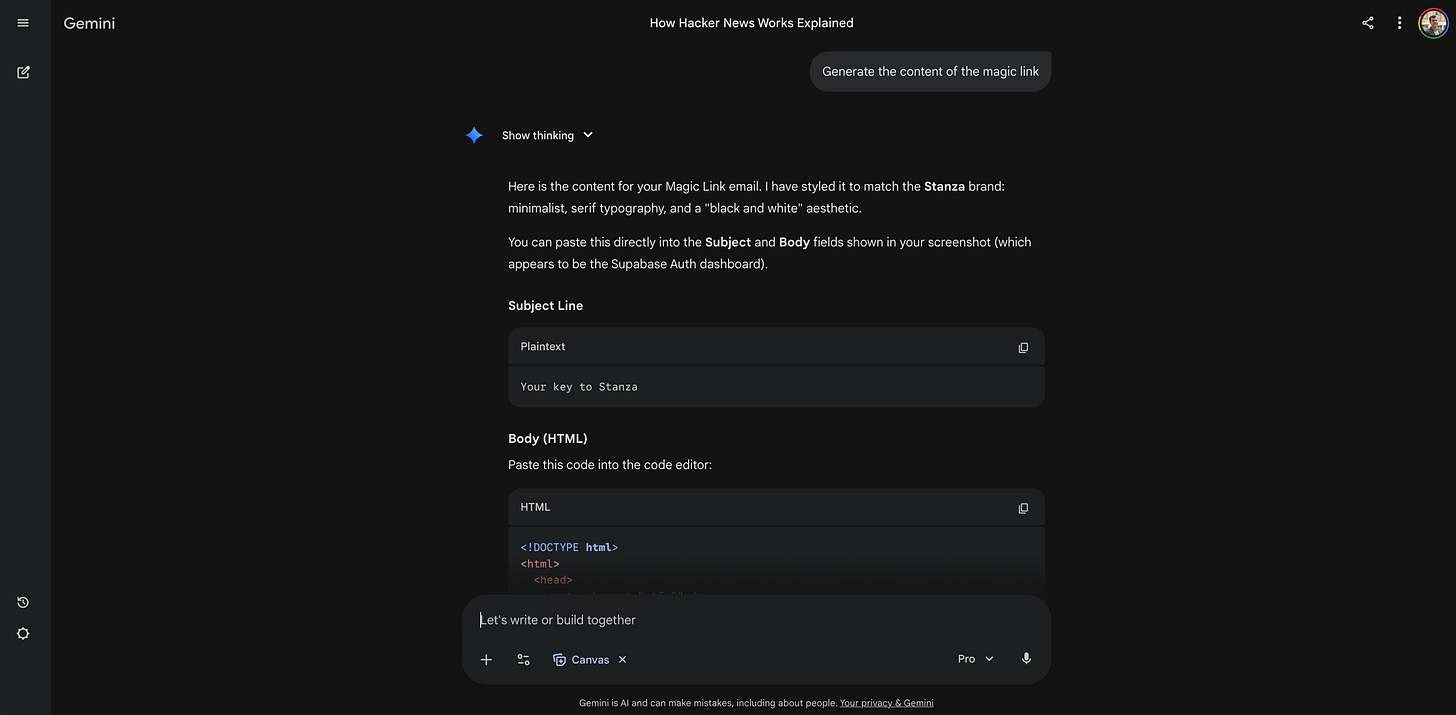Select the magic link prompt bubble
The image size is (1456, 715).
point(929,71)
